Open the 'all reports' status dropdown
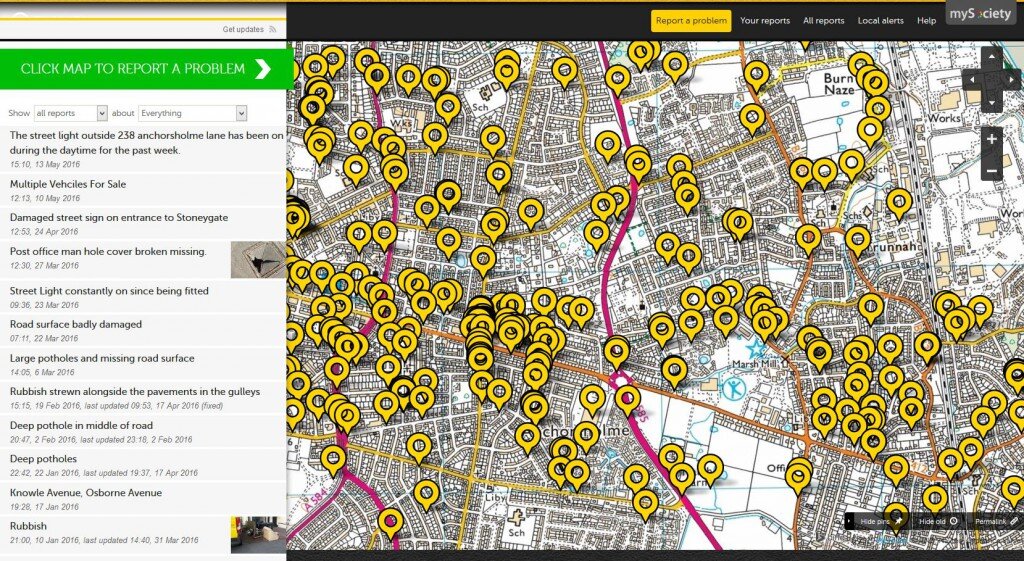Image resolution: width=1024 pixels, height=561 pixels. 70,114
